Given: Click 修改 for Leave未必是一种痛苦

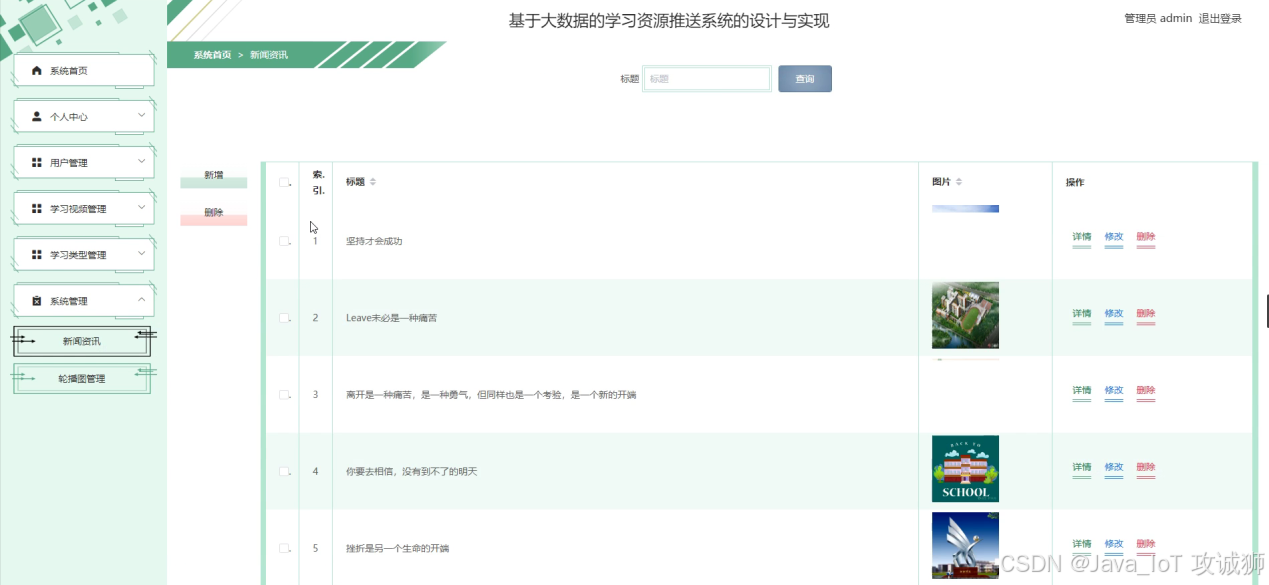Looking at the screenshot, I should coord(1114,315).
